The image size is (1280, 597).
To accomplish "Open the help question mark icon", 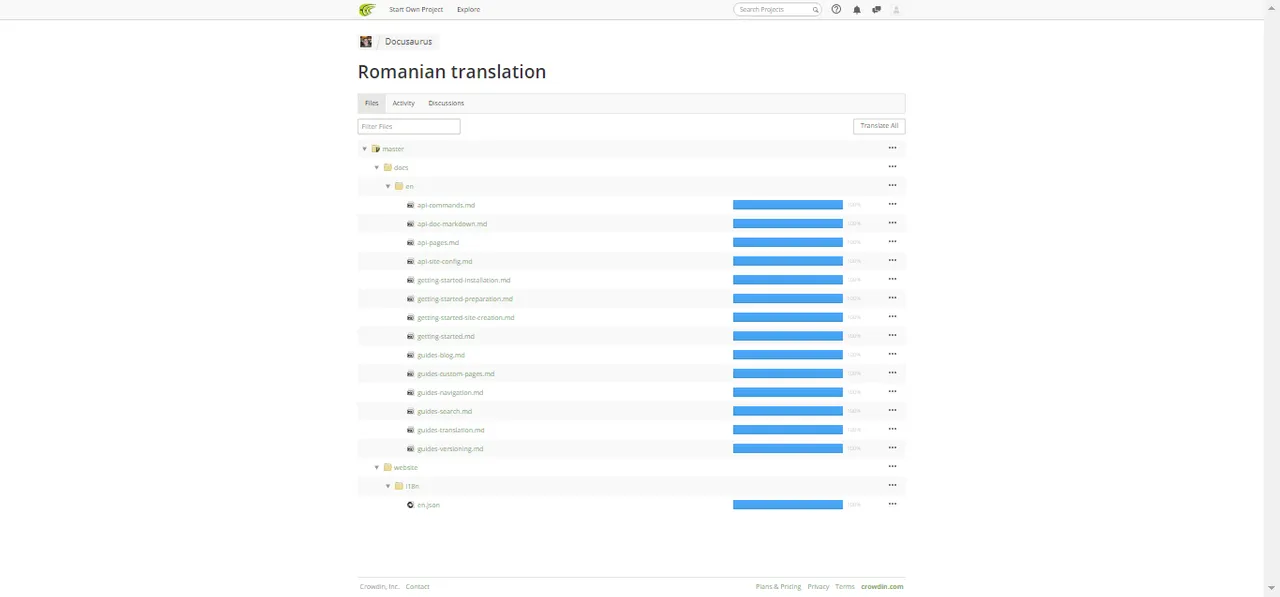I will click(837, 9).
